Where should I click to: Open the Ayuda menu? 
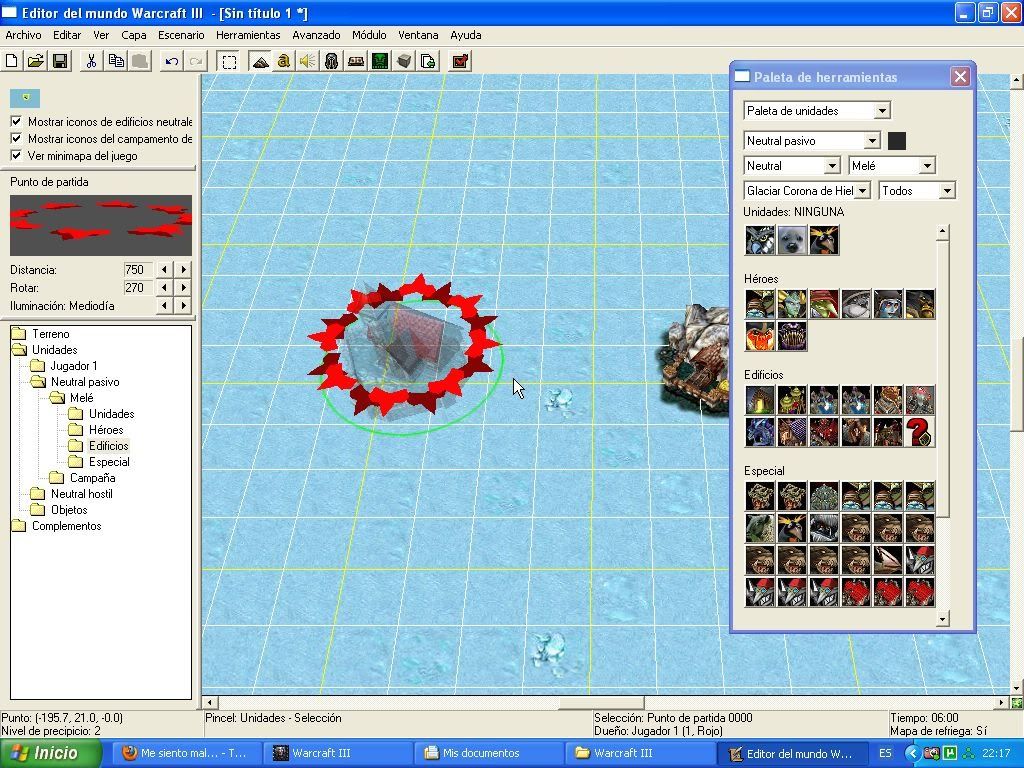pos(466,35)
